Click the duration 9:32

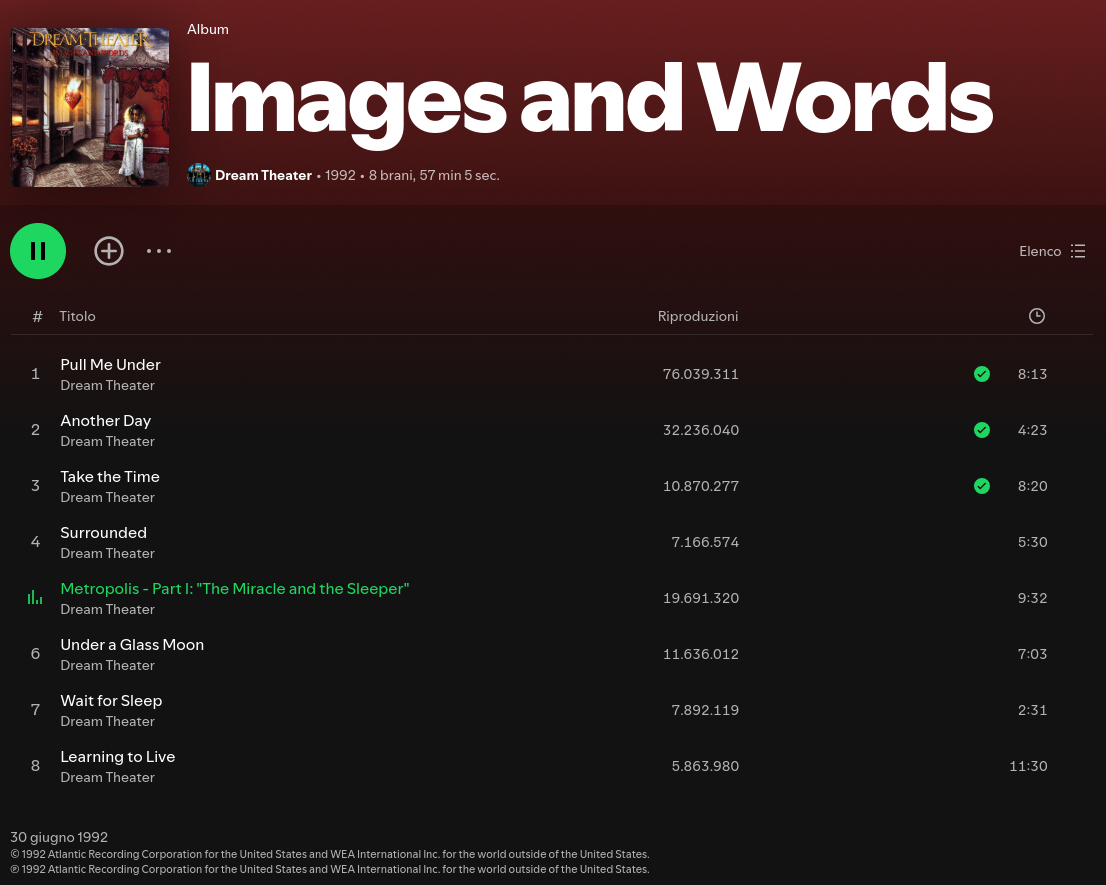(x=1032, y=598)
